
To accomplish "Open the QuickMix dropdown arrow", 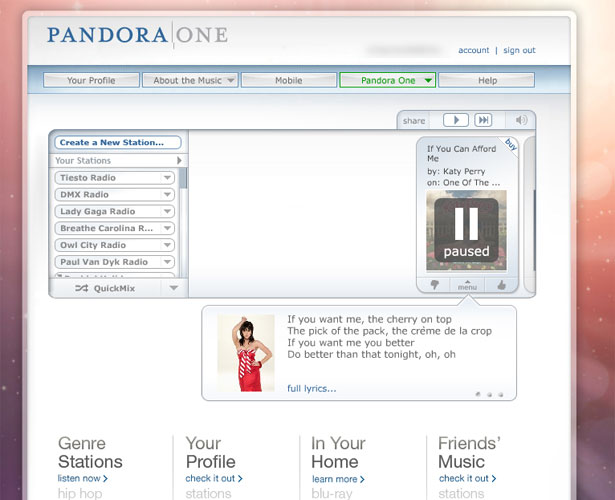I will 174,288.
